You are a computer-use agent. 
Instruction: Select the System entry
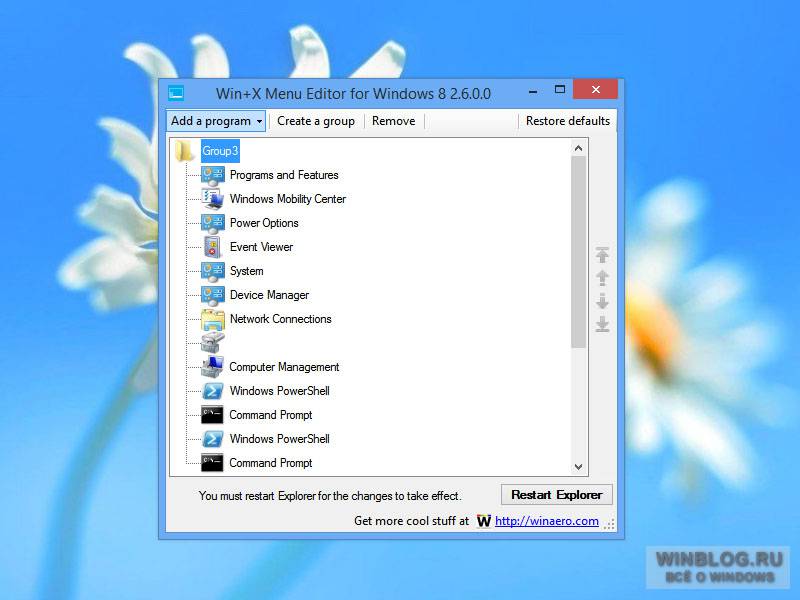pyautogui.click(x=246, y=271)
